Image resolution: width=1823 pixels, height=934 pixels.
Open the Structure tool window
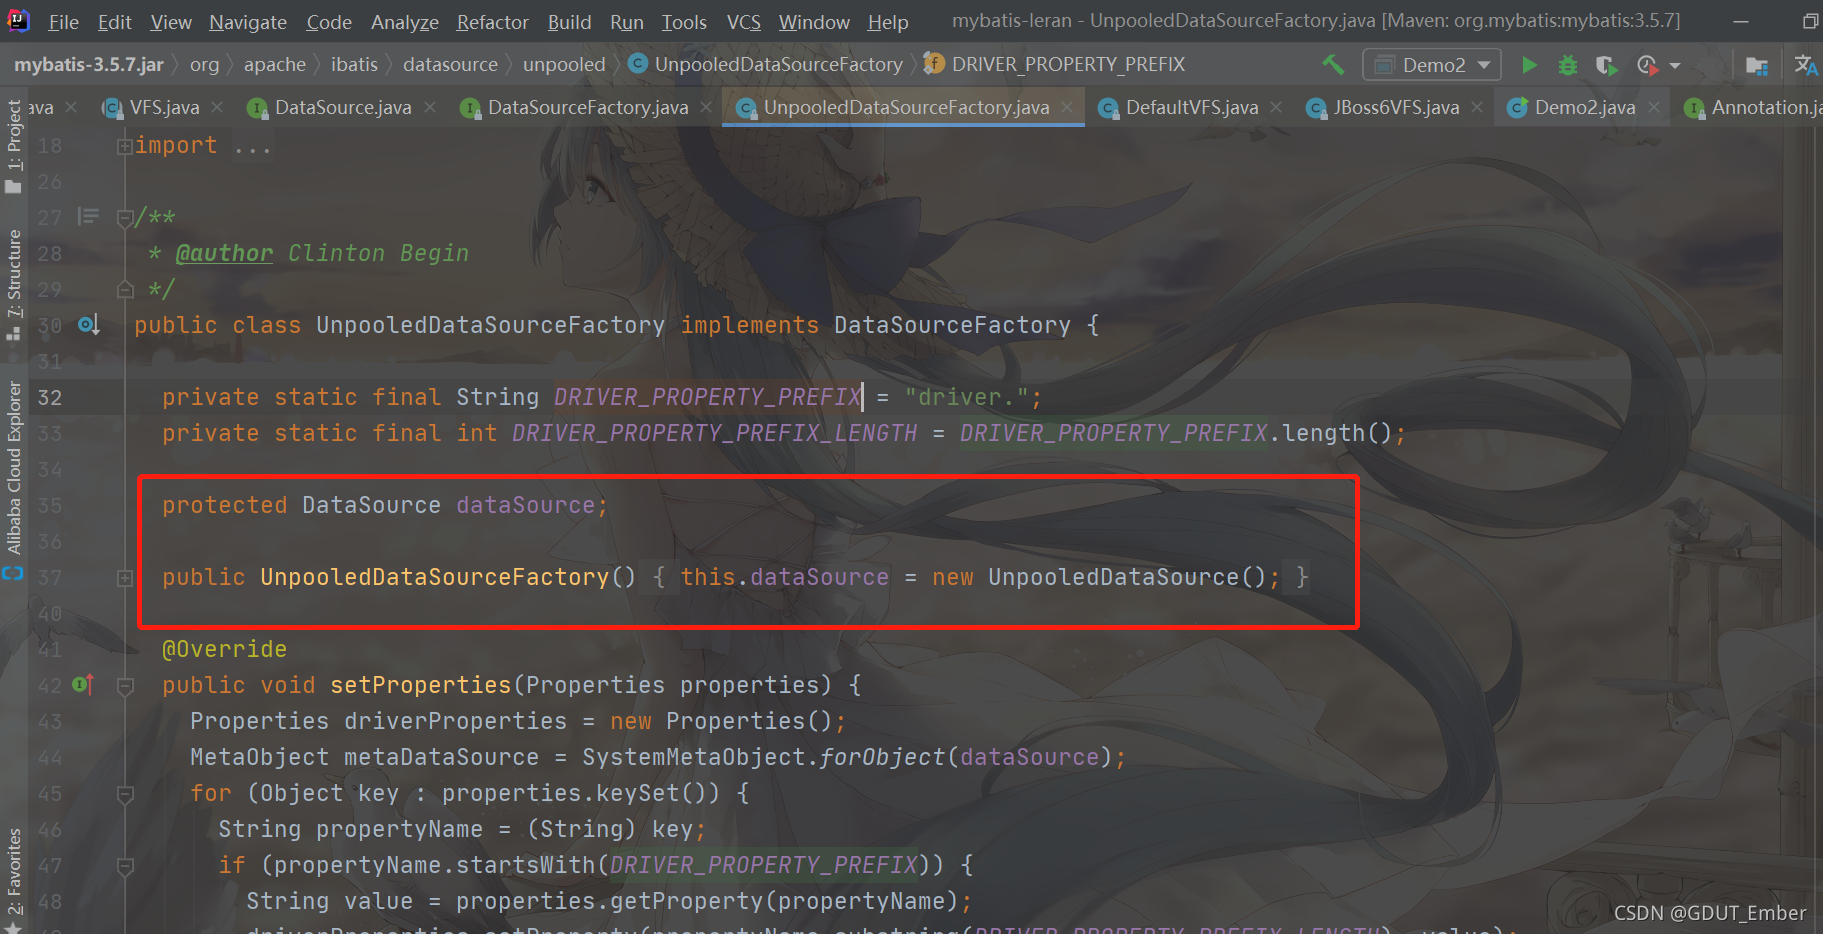[14, 285]
